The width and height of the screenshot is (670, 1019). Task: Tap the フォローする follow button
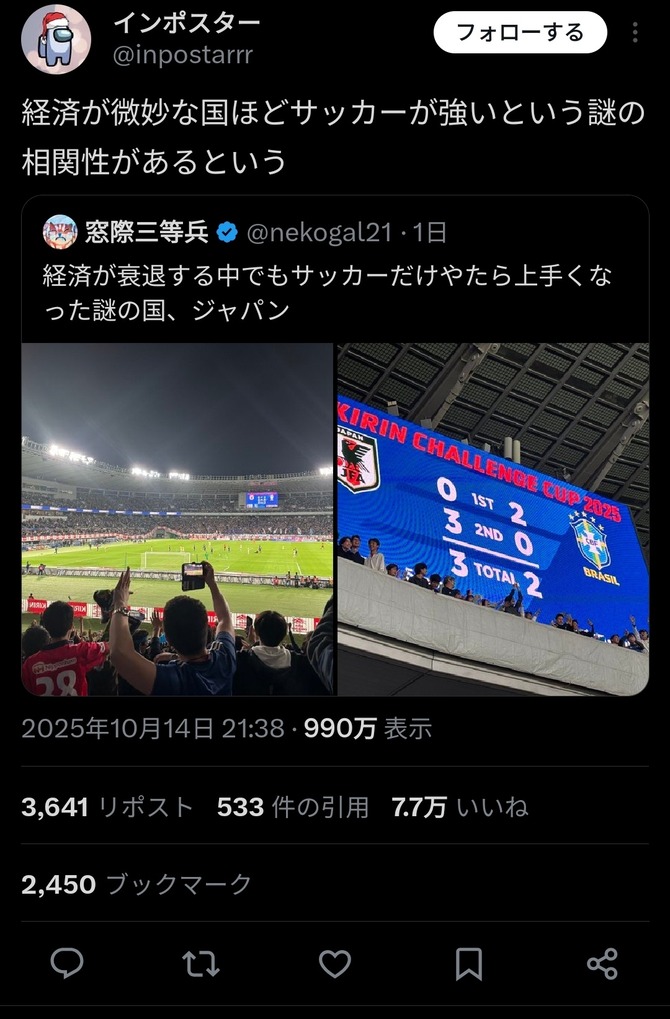[521, 32]
